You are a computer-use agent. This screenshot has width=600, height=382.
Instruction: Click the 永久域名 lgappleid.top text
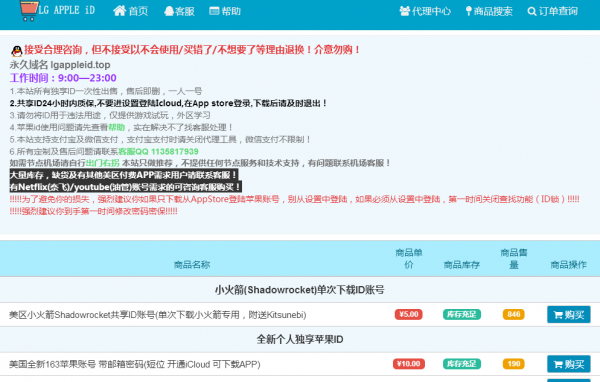coord(60,65)
